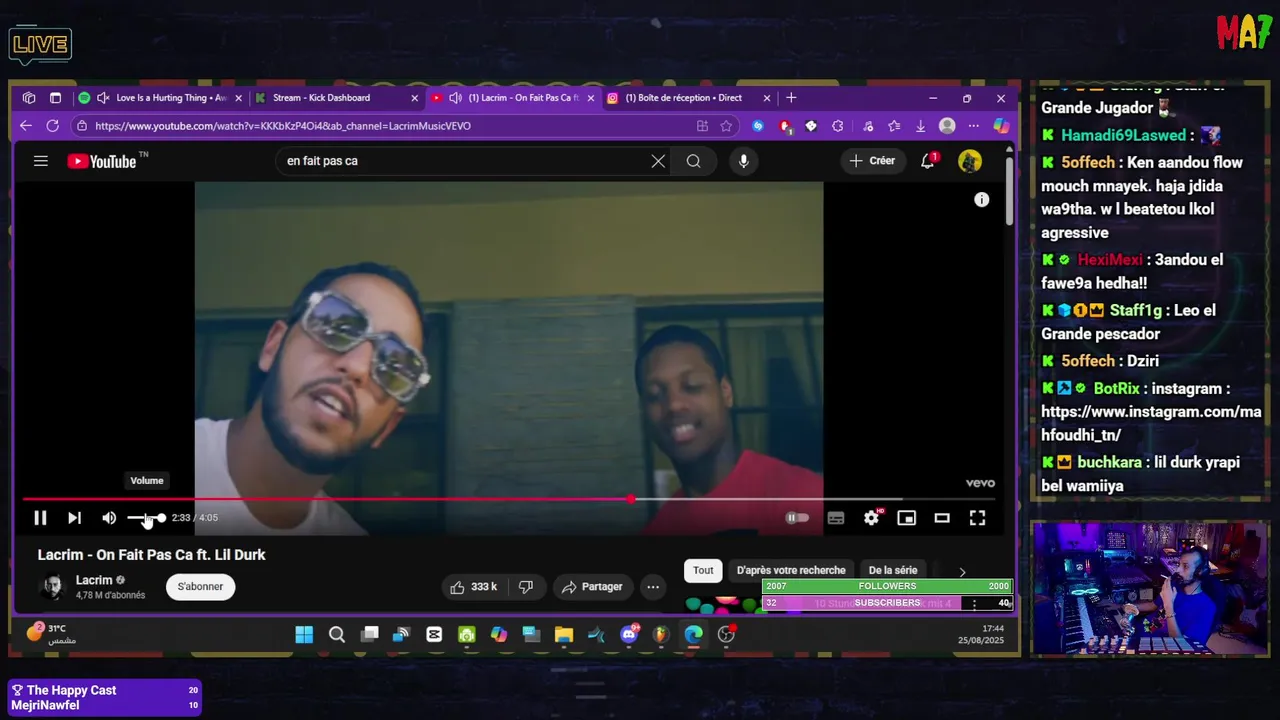Viewport: 1280px width, 720px height.
Task: Show more filter chips with the arrow
Action: pos(962,572)
